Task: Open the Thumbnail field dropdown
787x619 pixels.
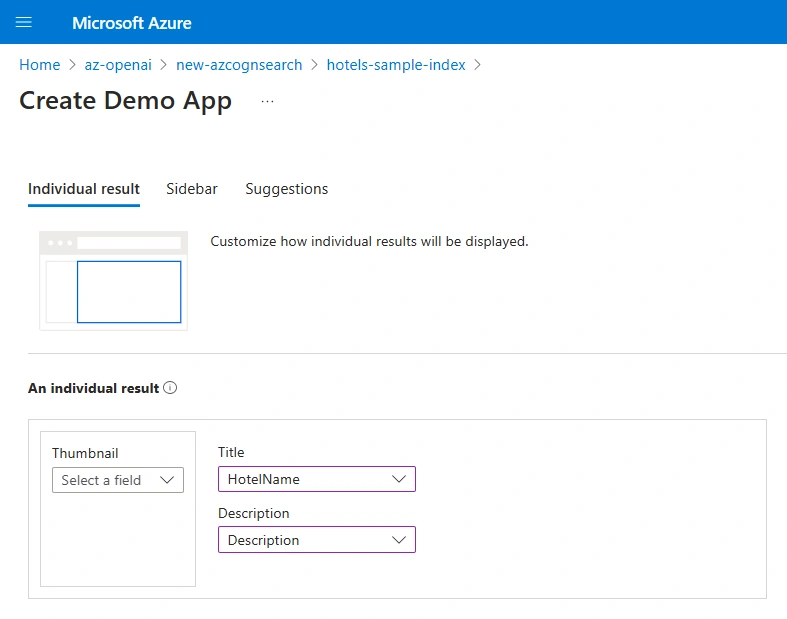Action: 118,480
